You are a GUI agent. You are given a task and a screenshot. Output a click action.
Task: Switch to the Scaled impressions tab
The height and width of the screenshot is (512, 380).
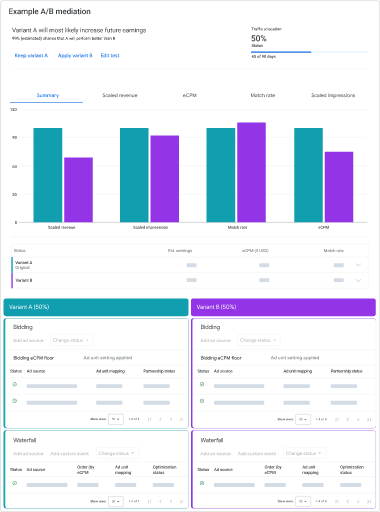click(333, 95)
